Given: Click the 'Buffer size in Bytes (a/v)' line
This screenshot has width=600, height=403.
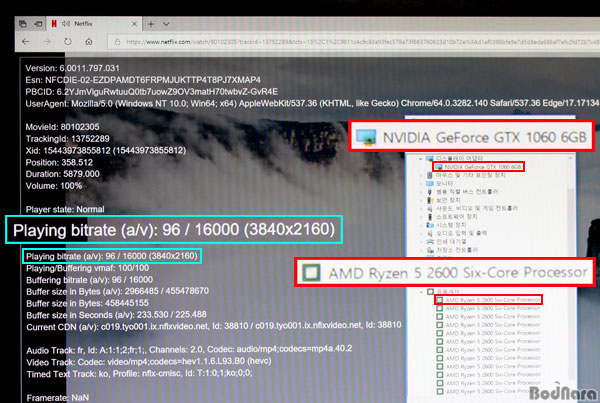Looking at the screenshot, I should coord(117,291).
